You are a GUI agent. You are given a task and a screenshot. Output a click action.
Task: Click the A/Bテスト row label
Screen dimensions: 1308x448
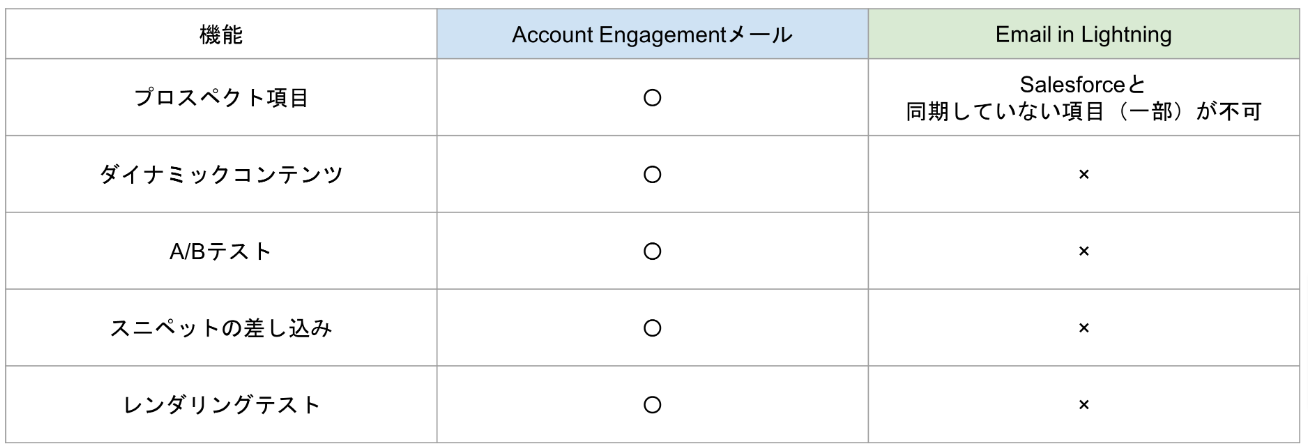tap(221, 251)
